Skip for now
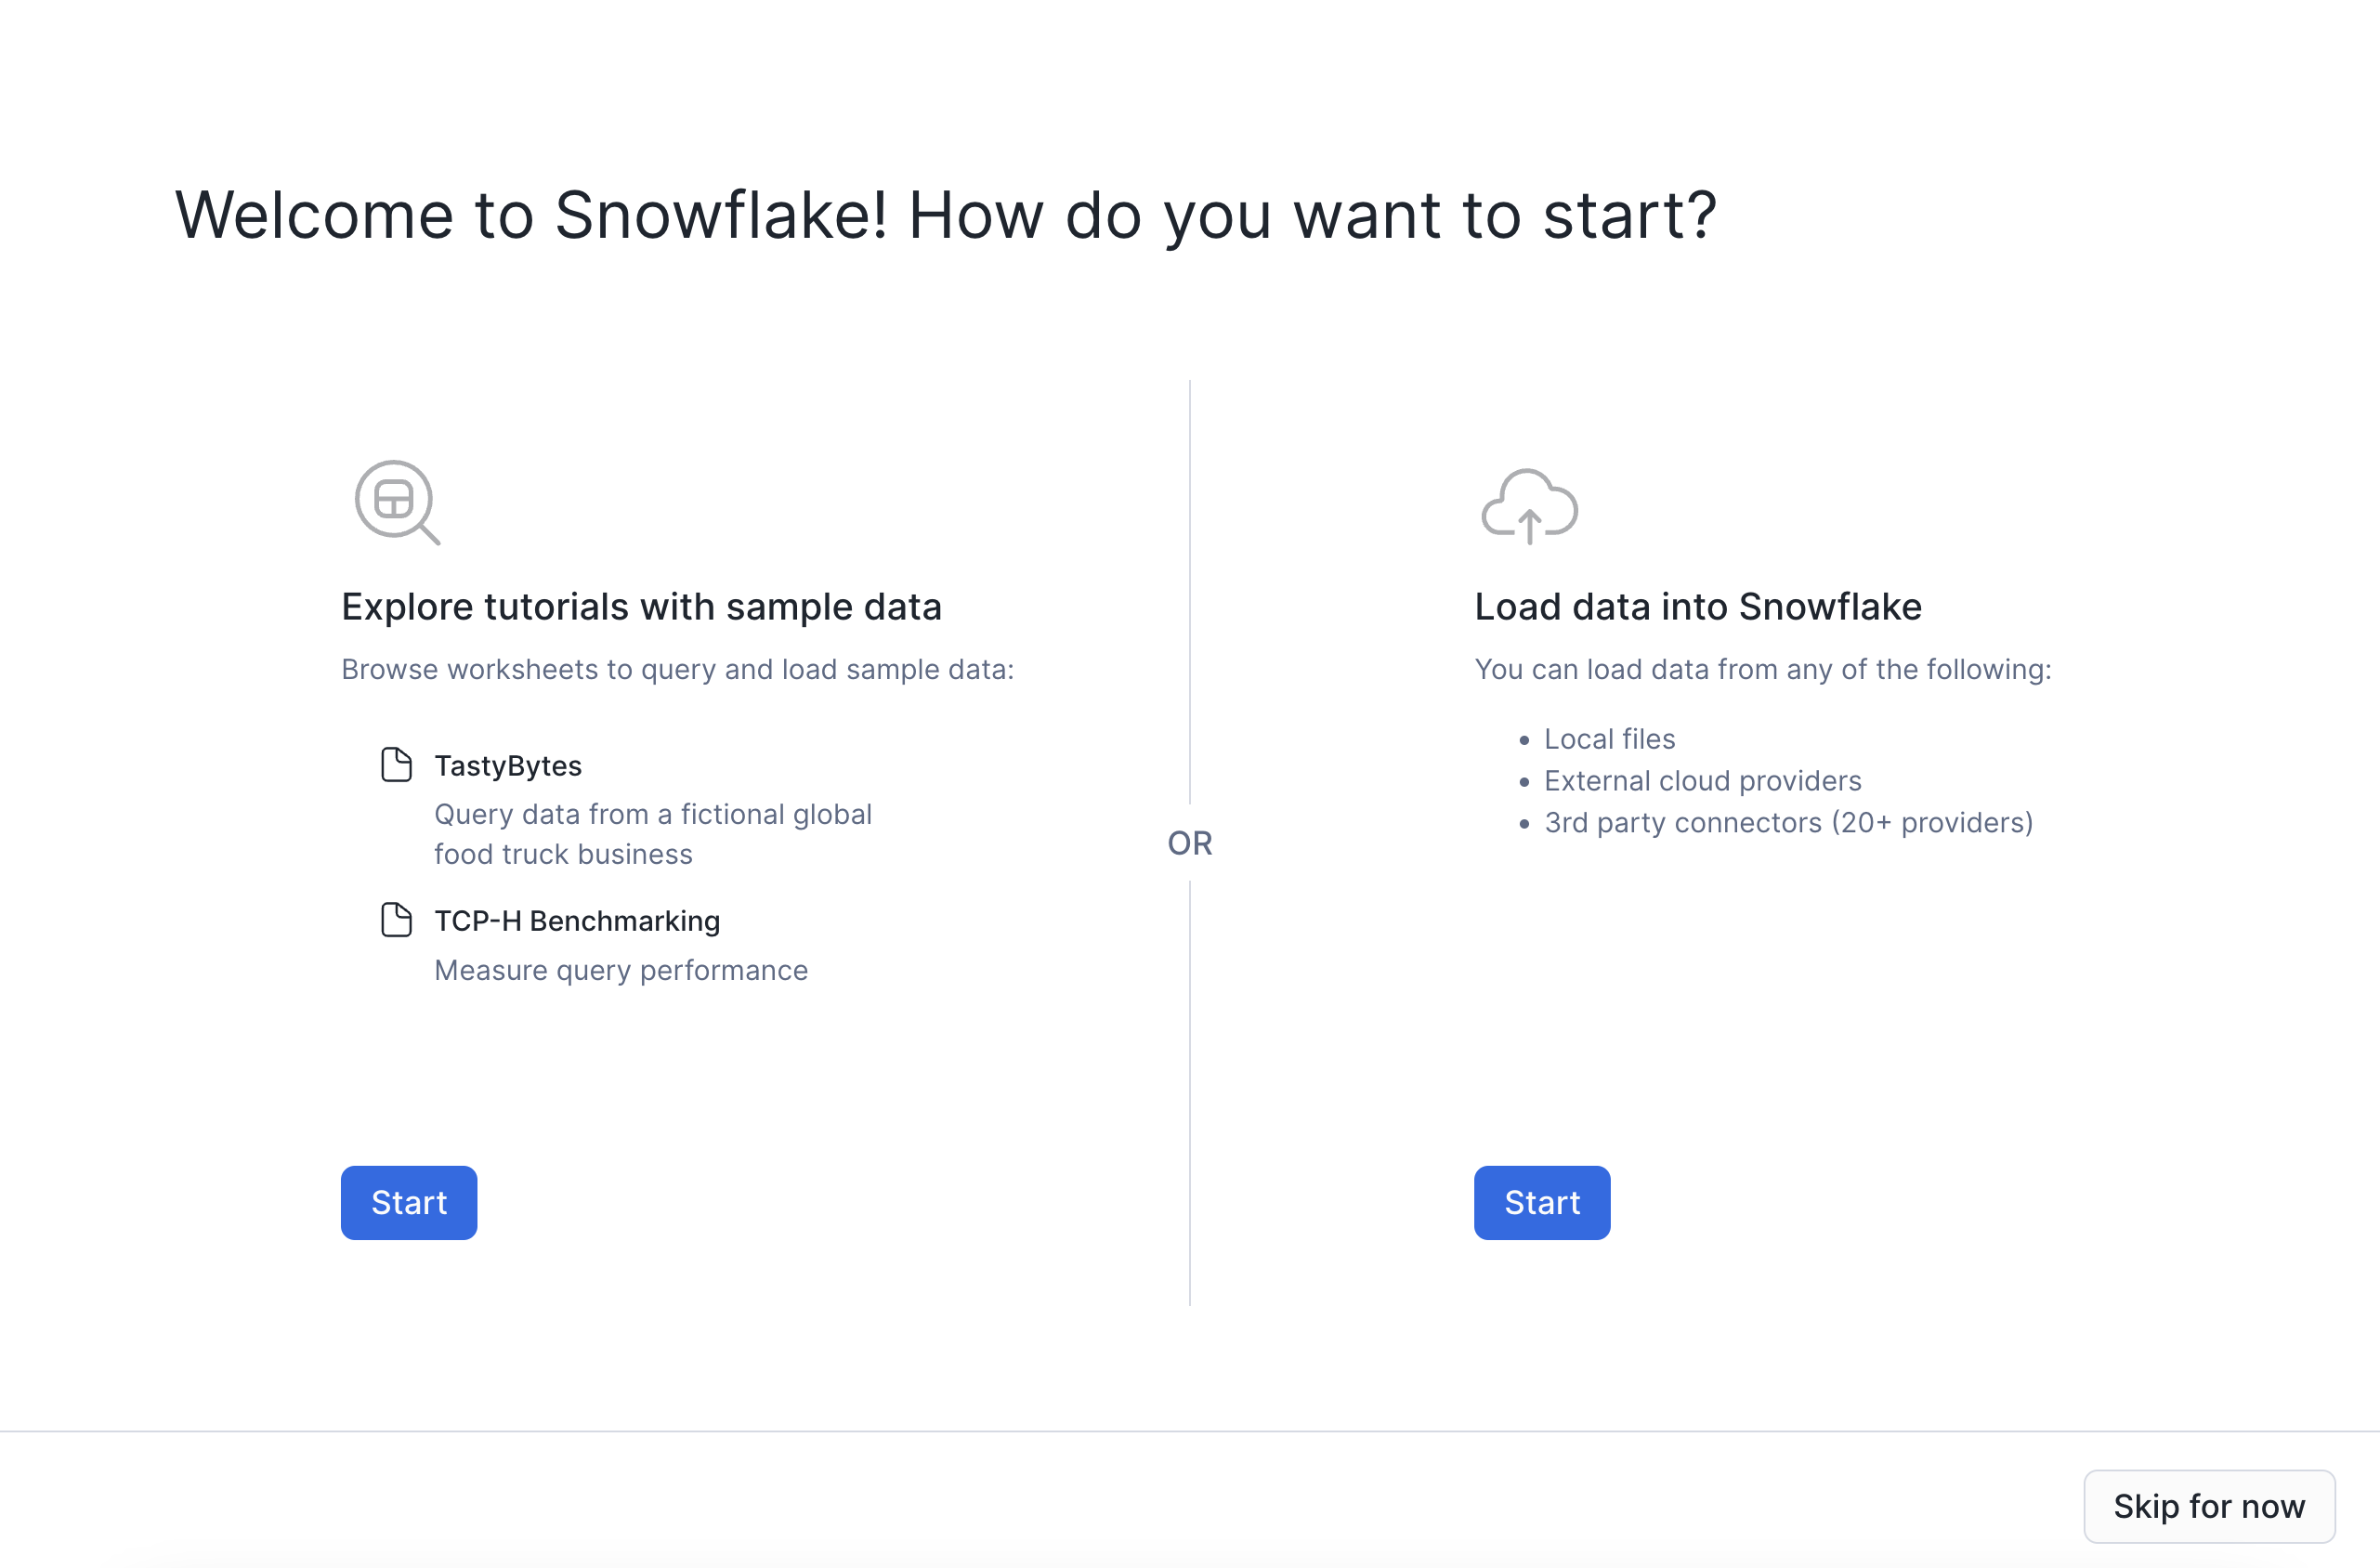The width and height of the screenshot is (2380, 1568). tap(2208, 1506)
